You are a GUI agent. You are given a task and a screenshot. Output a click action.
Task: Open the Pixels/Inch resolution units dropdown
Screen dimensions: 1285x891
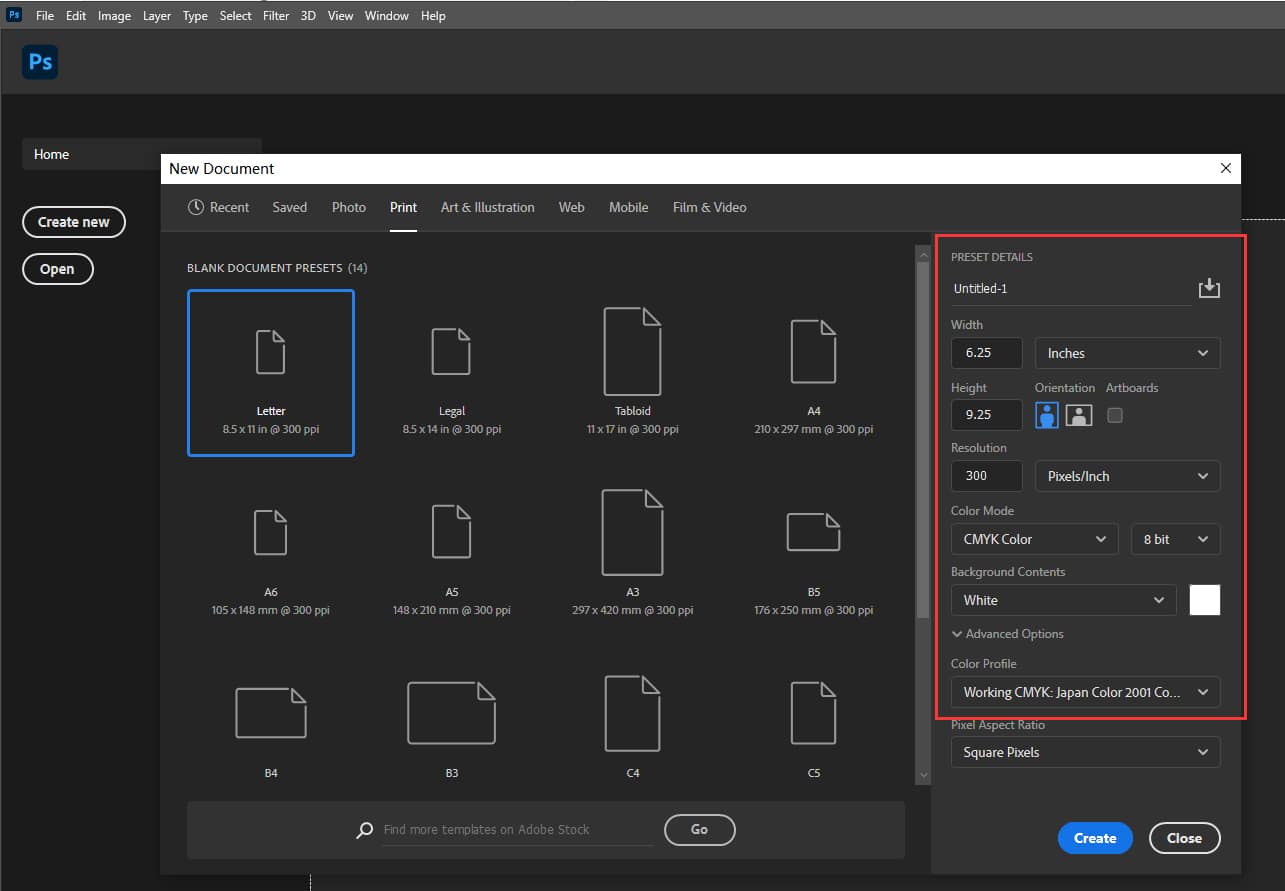(x=1128, y=476)
